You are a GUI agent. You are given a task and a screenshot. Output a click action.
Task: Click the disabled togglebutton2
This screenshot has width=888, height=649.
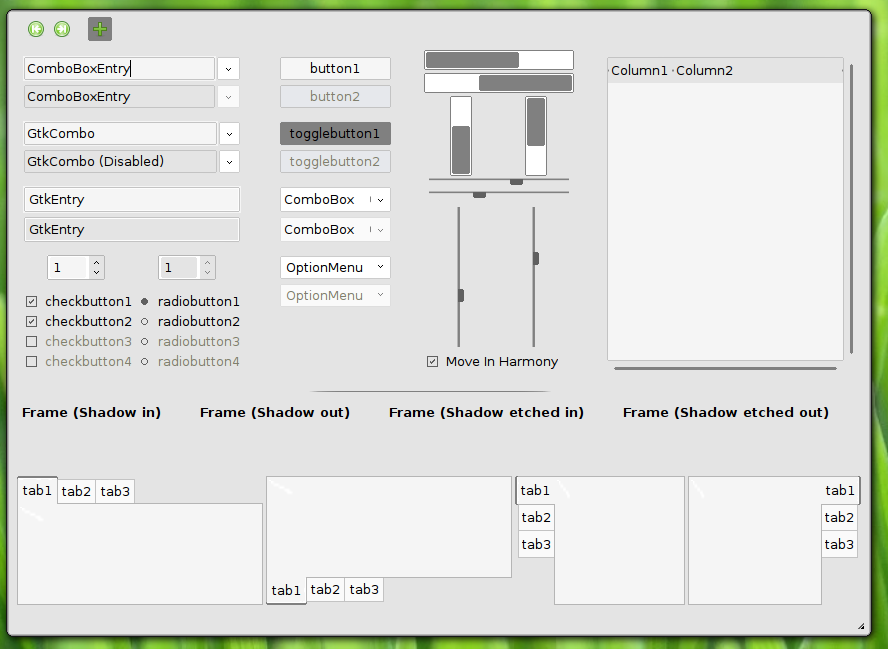(335, 161)
